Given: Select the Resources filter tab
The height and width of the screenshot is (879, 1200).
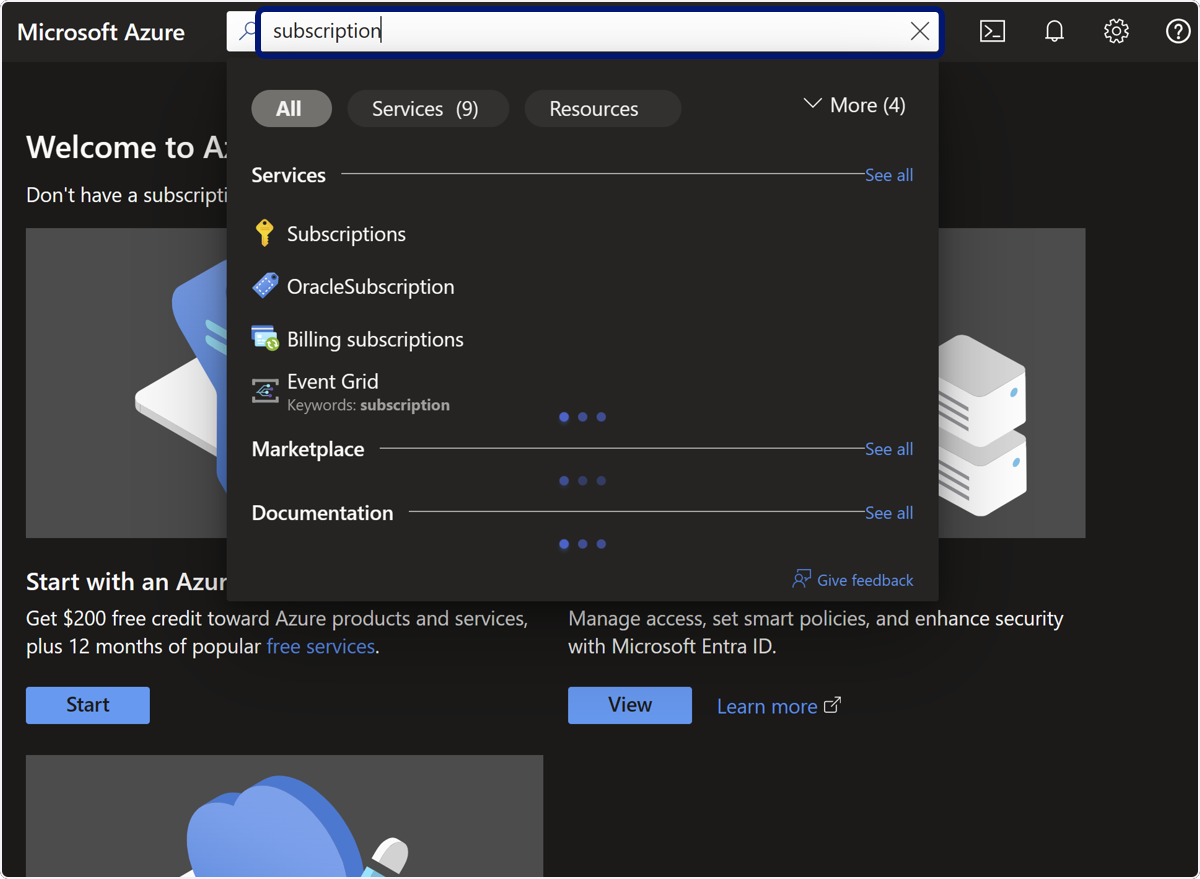Looking at the screenshot, I should (x=602, y=109).
